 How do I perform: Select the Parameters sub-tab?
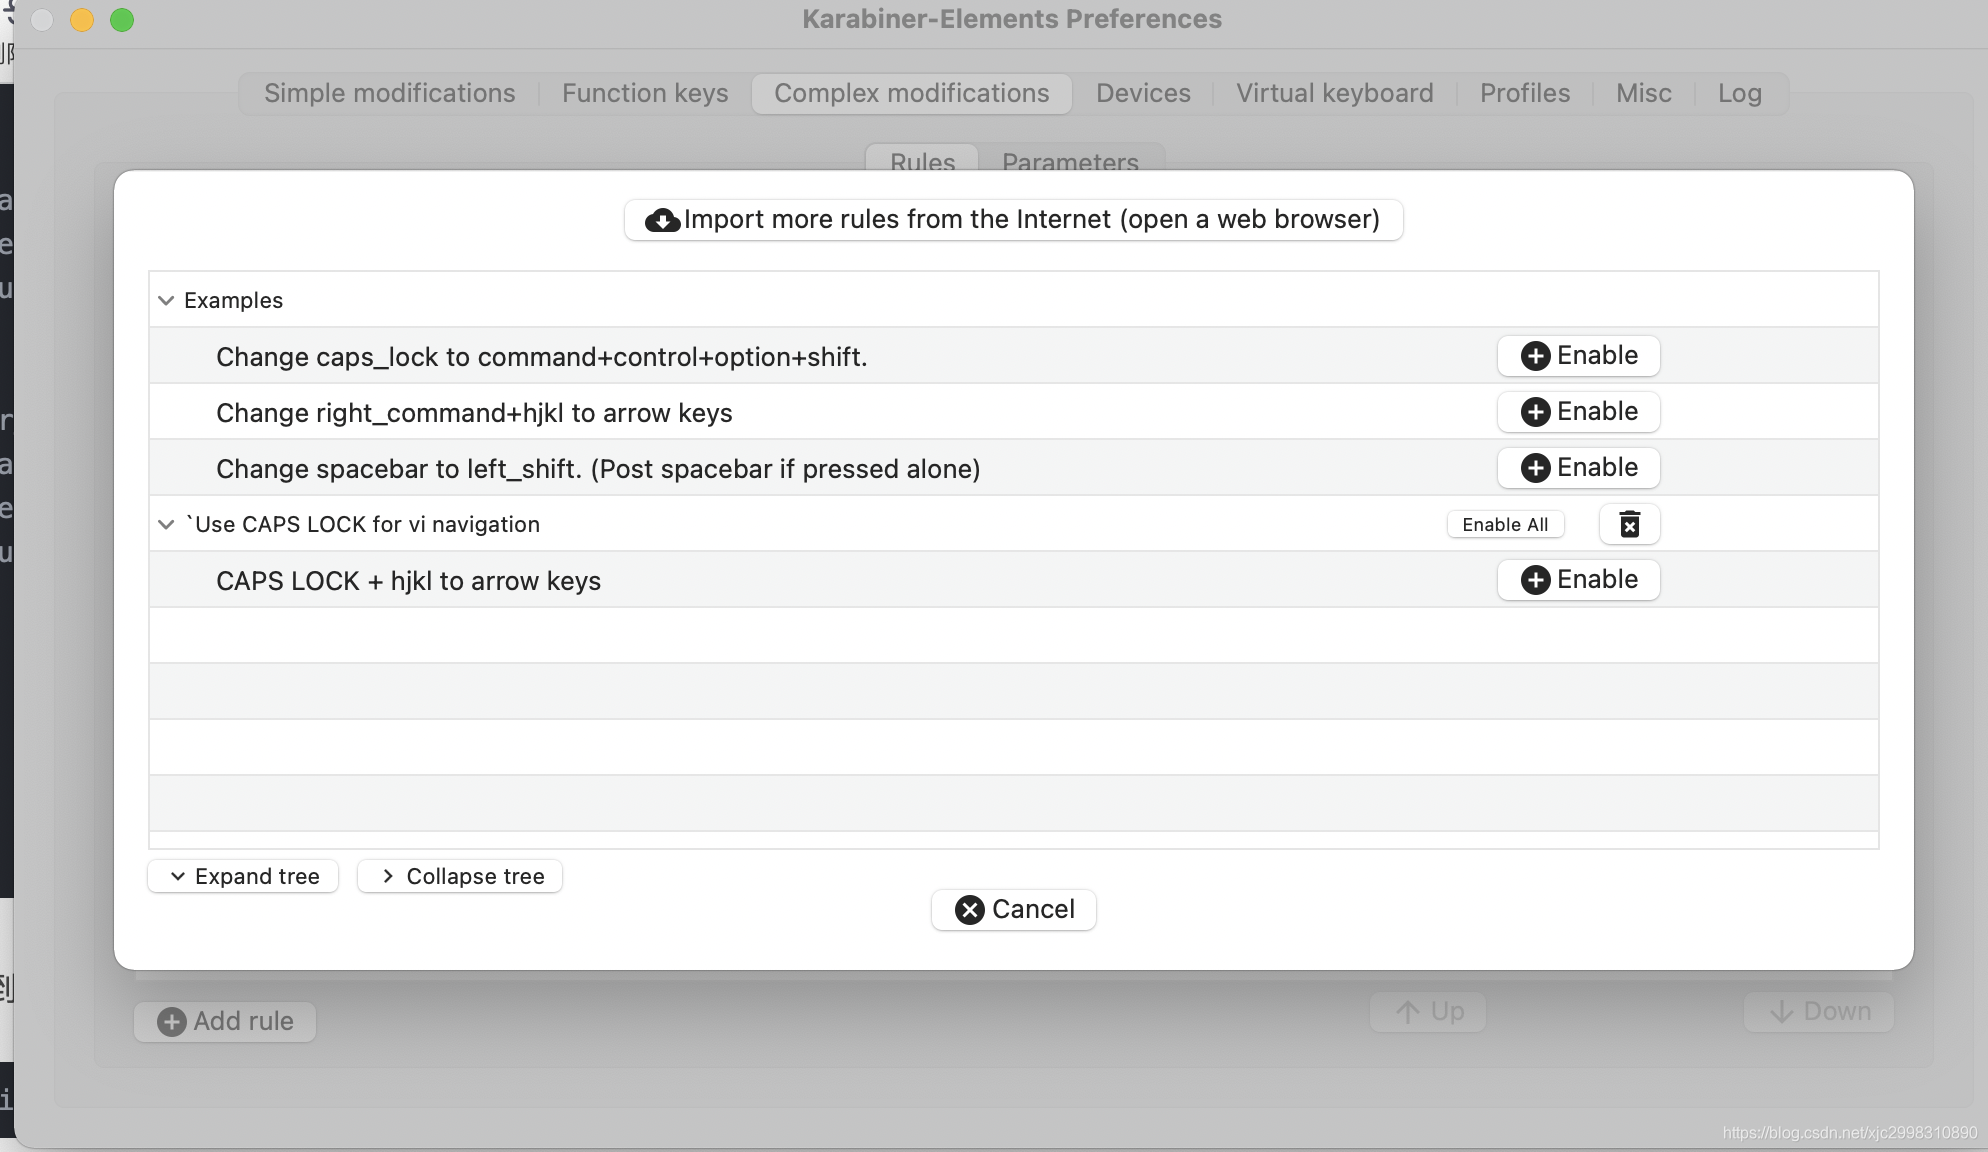click(1070, 160)
